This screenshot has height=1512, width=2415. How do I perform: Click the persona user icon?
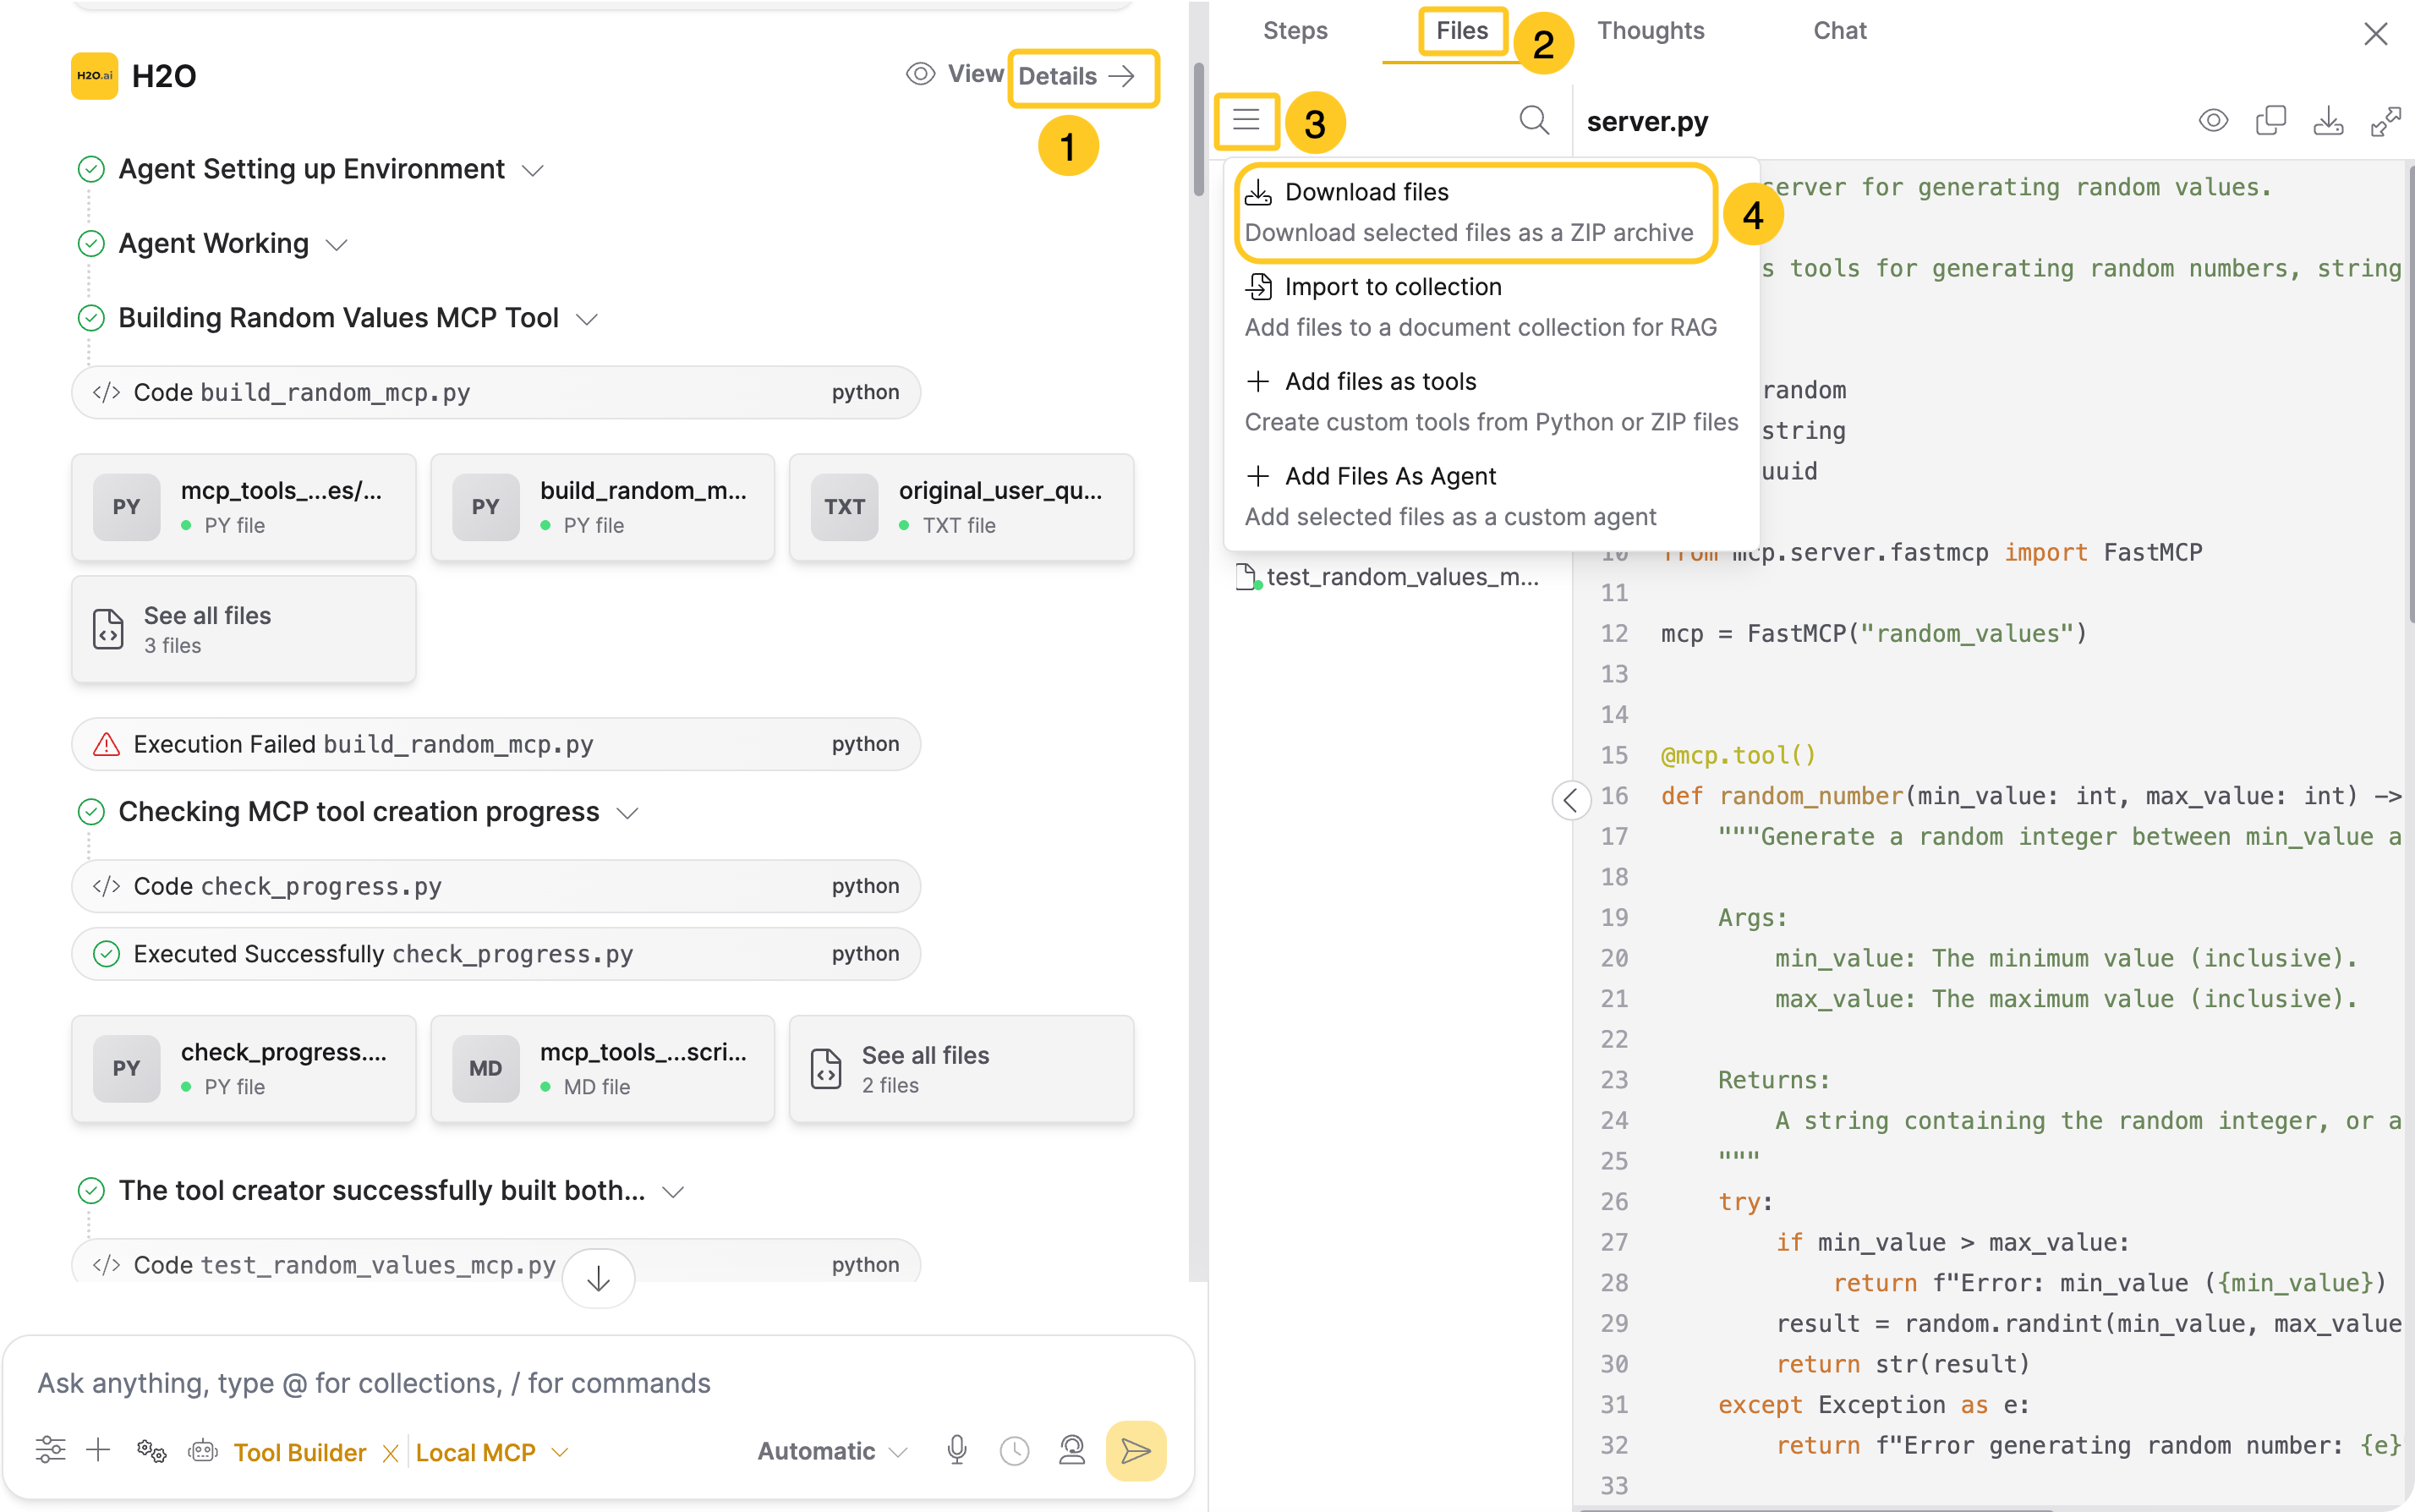coord(1072,1450)
